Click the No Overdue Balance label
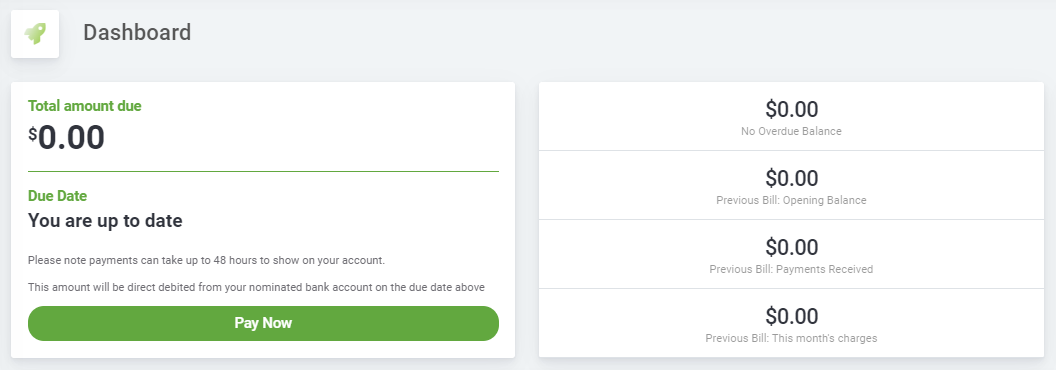Image resolution: width=1056 pixels, height=370 pixels. pos(791,131)
